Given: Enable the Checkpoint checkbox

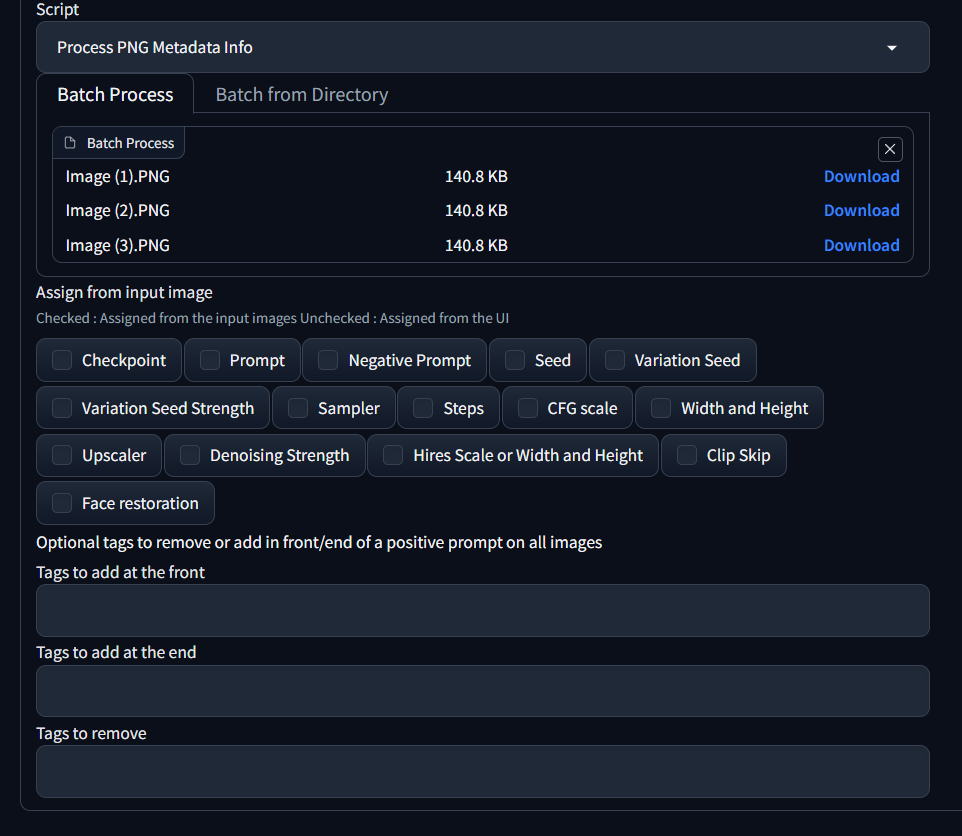Looking at the screenshot, I should pyautogui.click(x=62, y=360).
